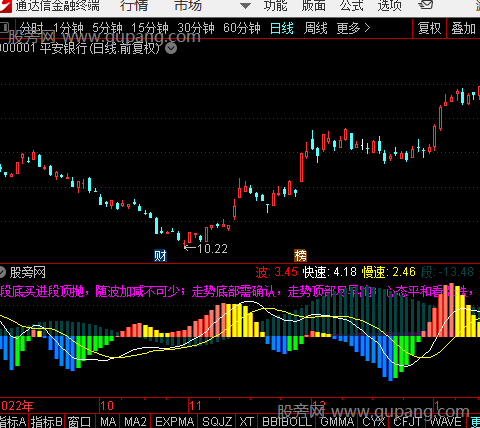Select the XT indicator tab
This screenshot has height=428, width=480.
point(246,422)
